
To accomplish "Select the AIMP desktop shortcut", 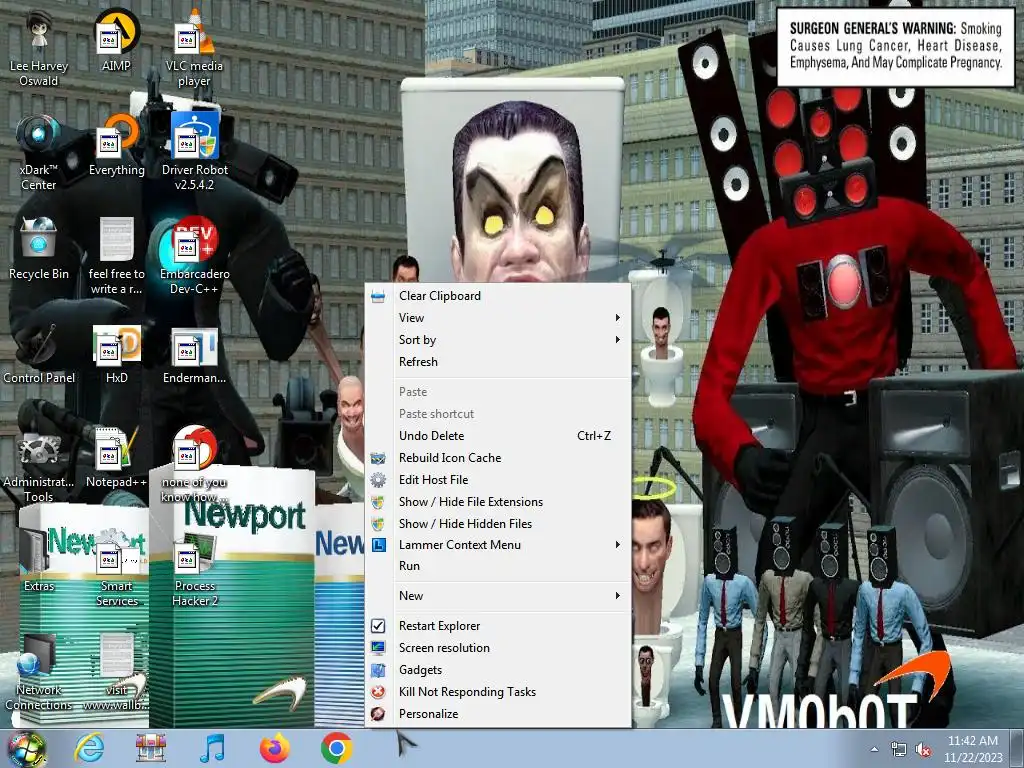I will click(116, 40).
